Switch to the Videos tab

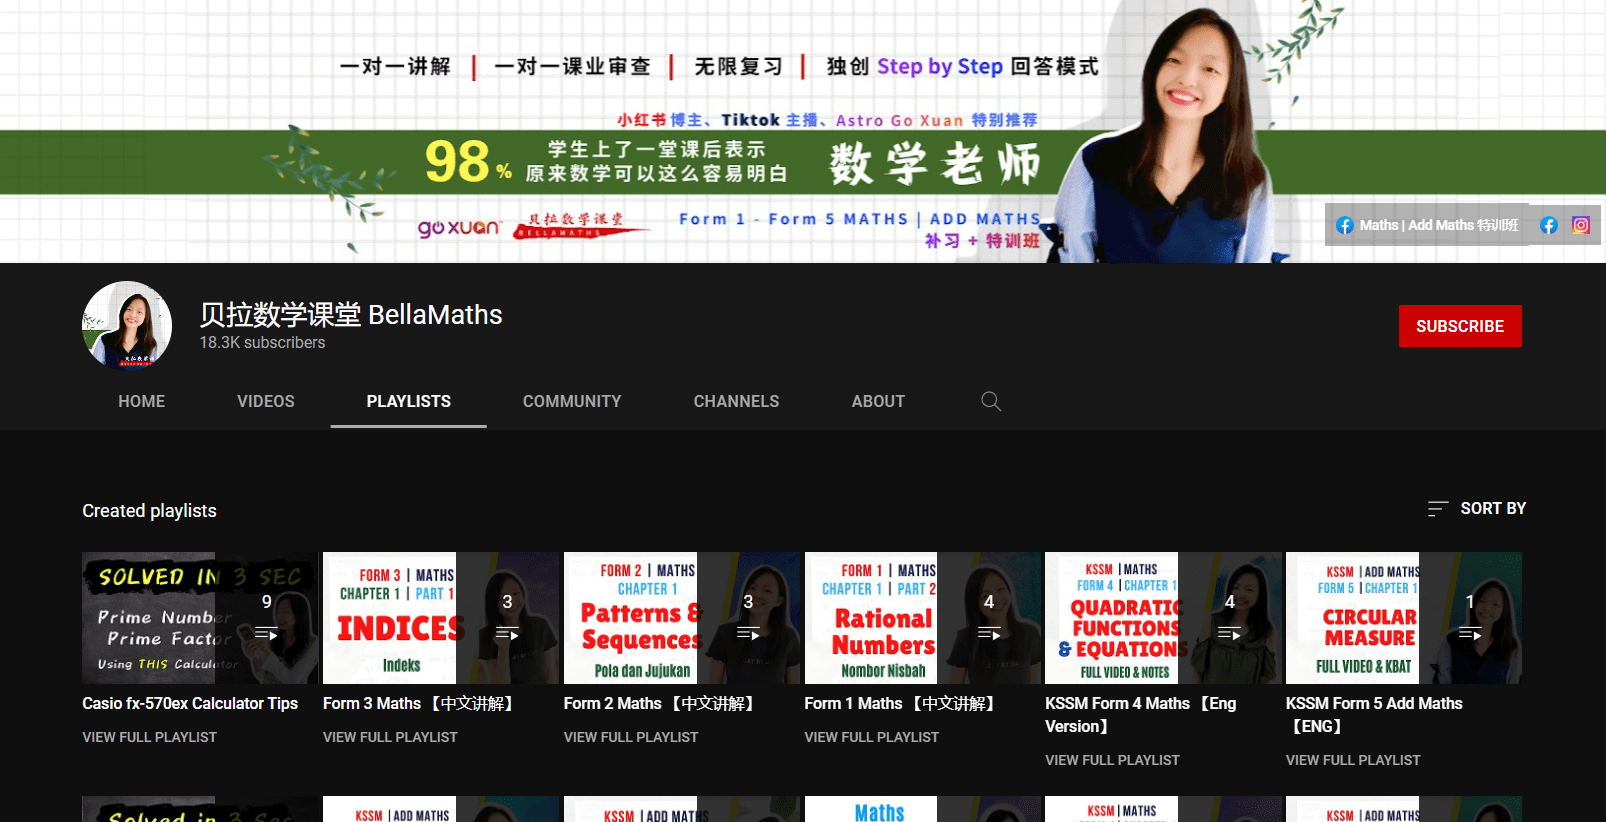point(266,401)
